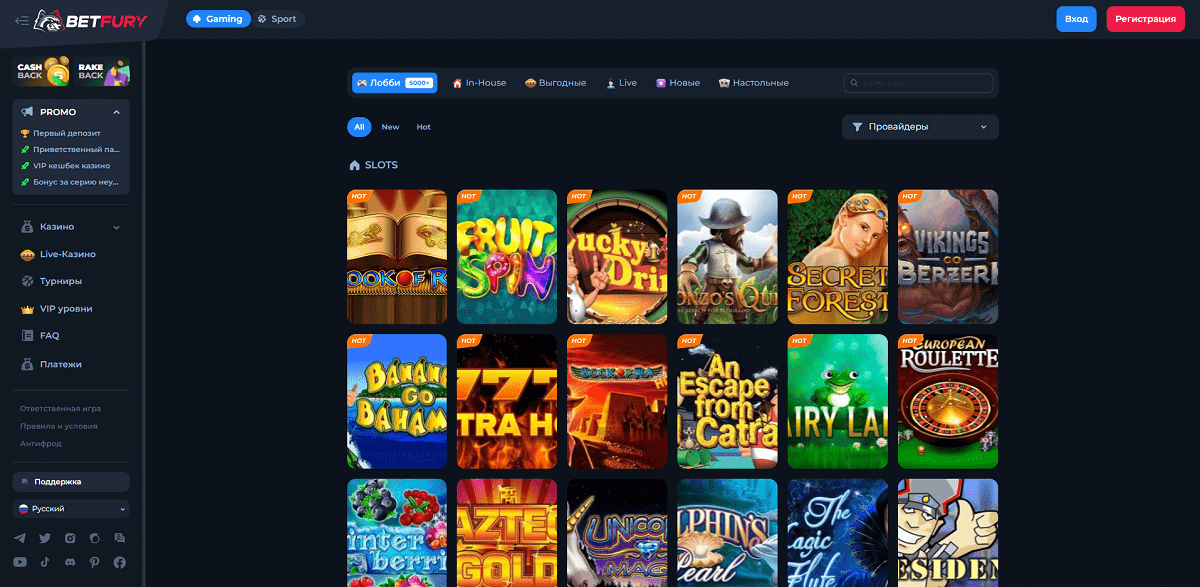
Task: Click the Вход login button
Action: (1077, 19)
